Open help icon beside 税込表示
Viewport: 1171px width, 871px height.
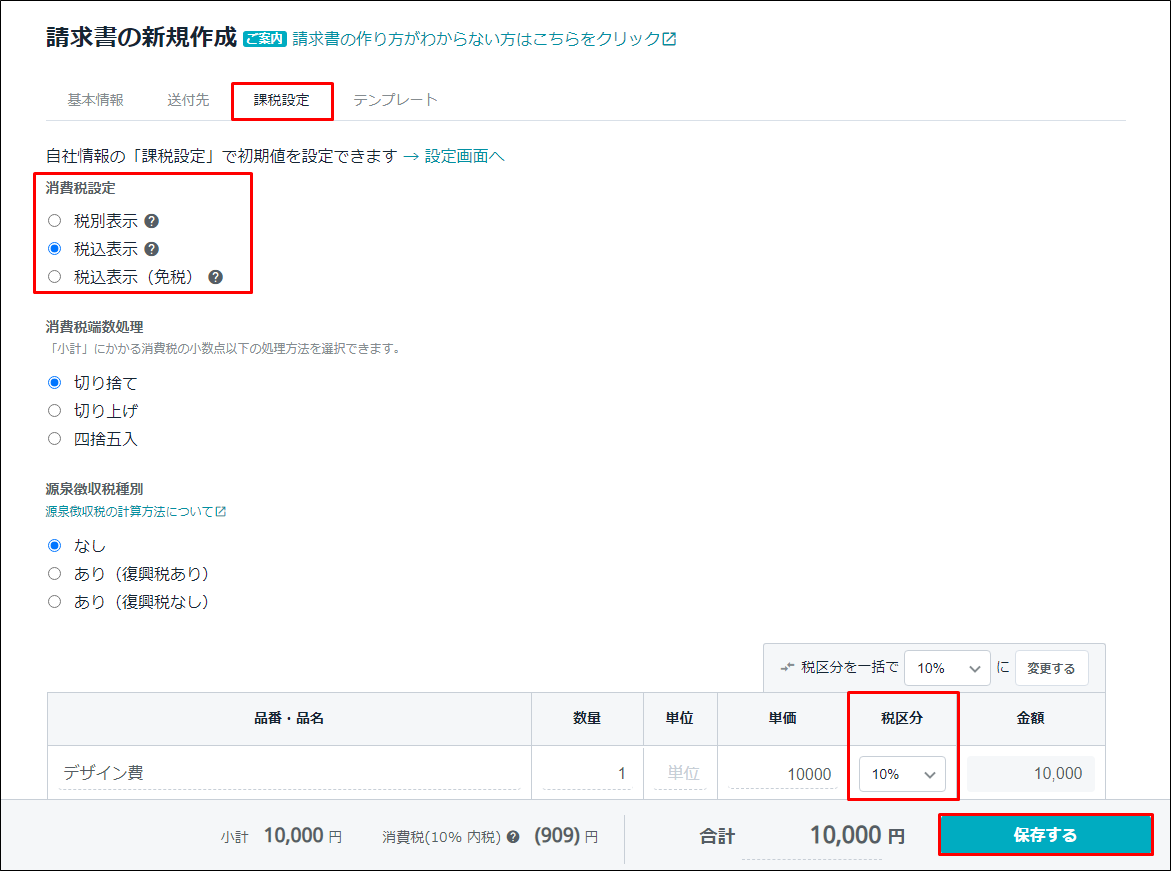tap(152, 249)
